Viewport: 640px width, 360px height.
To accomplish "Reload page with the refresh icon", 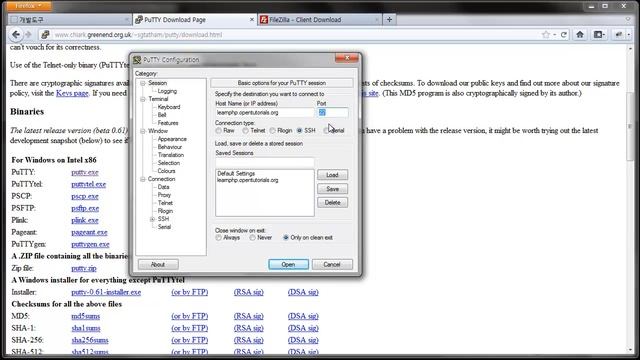I will point(564,35).
